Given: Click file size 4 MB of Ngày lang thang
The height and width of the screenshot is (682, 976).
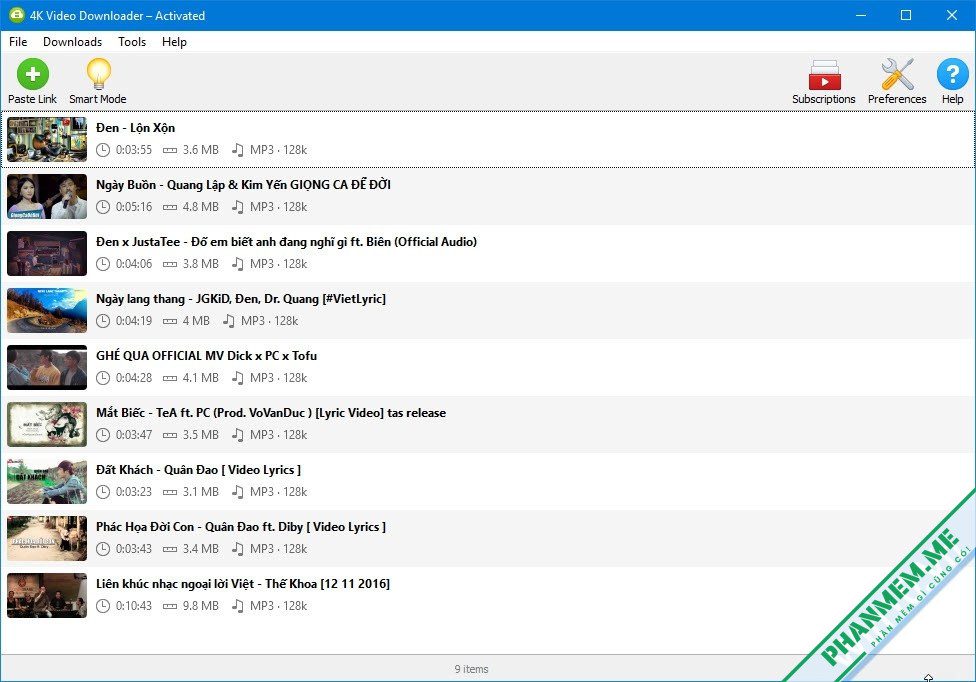Looking at the screenshot, I should point(196,321).
